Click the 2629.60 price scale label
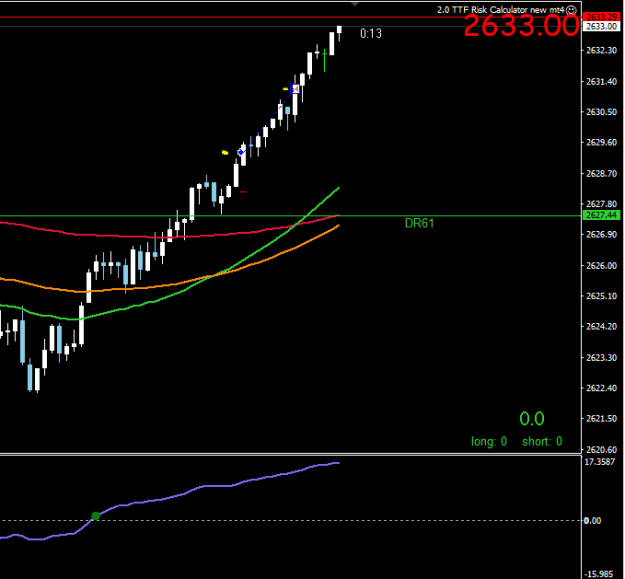Screen dimensions: 625x579 601,142
